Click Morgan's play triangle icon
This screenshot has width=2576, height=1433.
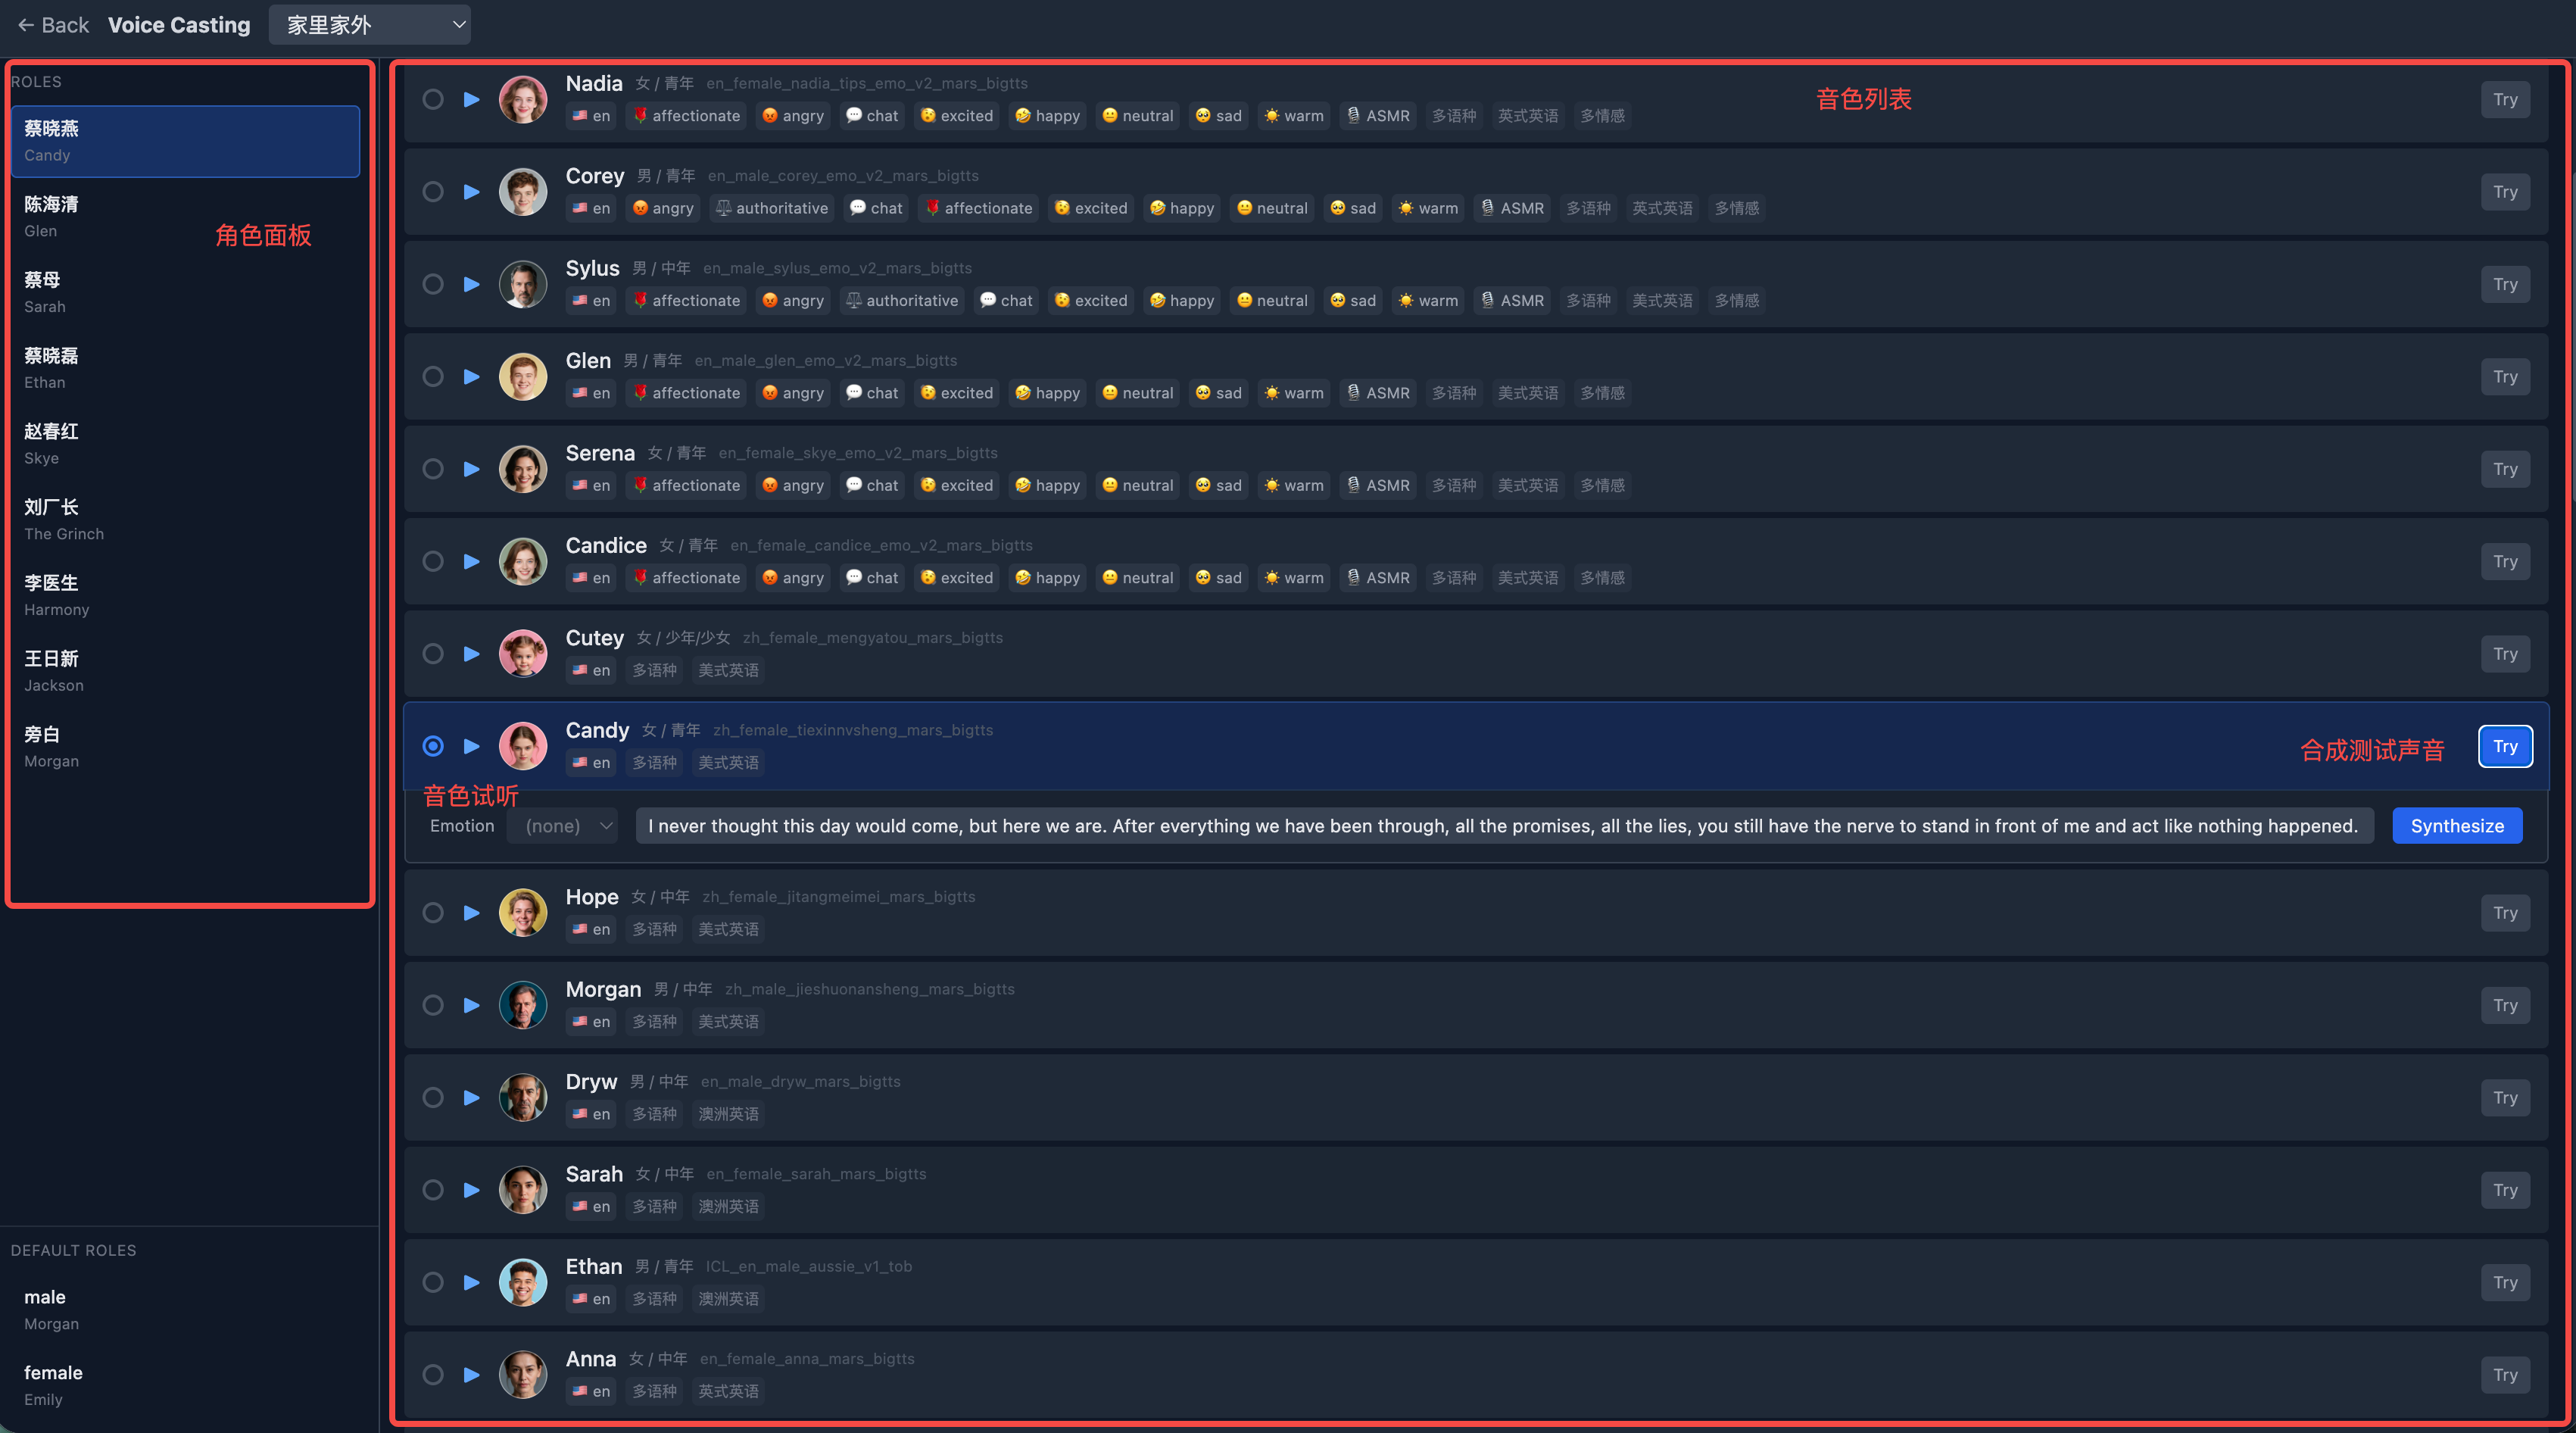click(x=471, y=1005)
